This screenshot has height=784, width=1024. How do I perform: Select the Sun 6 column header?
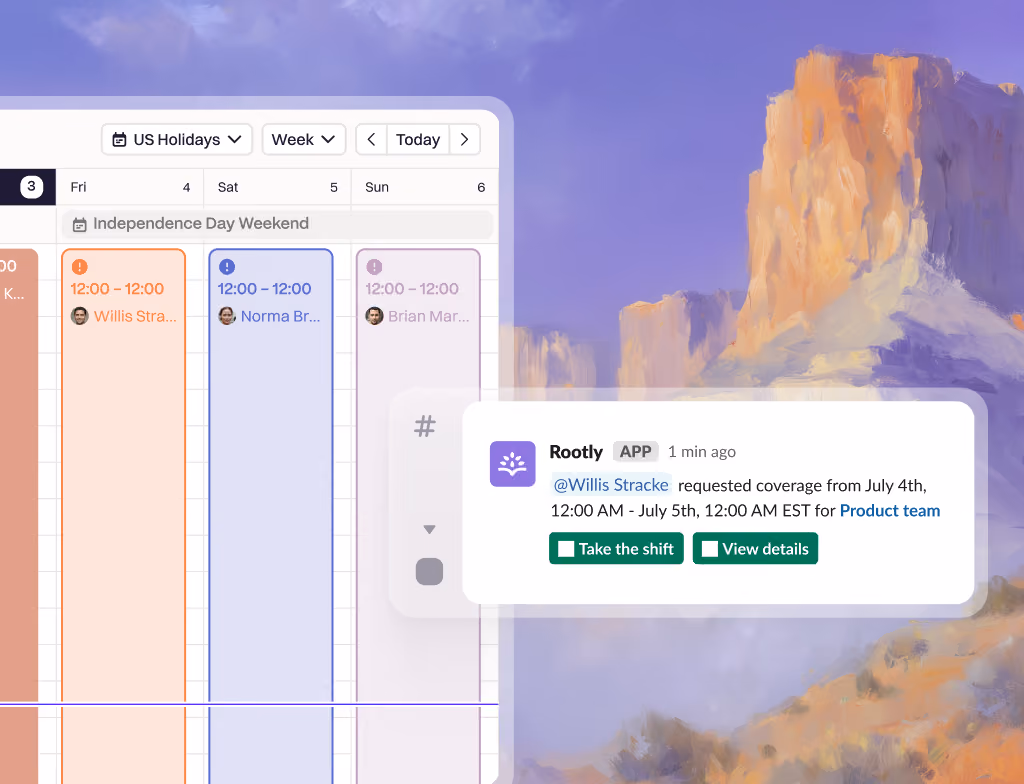pyautogui.click(x=425, y=188)
